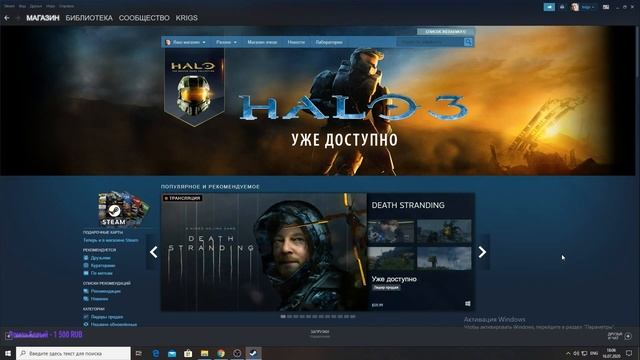640x360 pixels.
Task: Expand the Разное dropdown in the store bar
Action: [x=226, y=42]
